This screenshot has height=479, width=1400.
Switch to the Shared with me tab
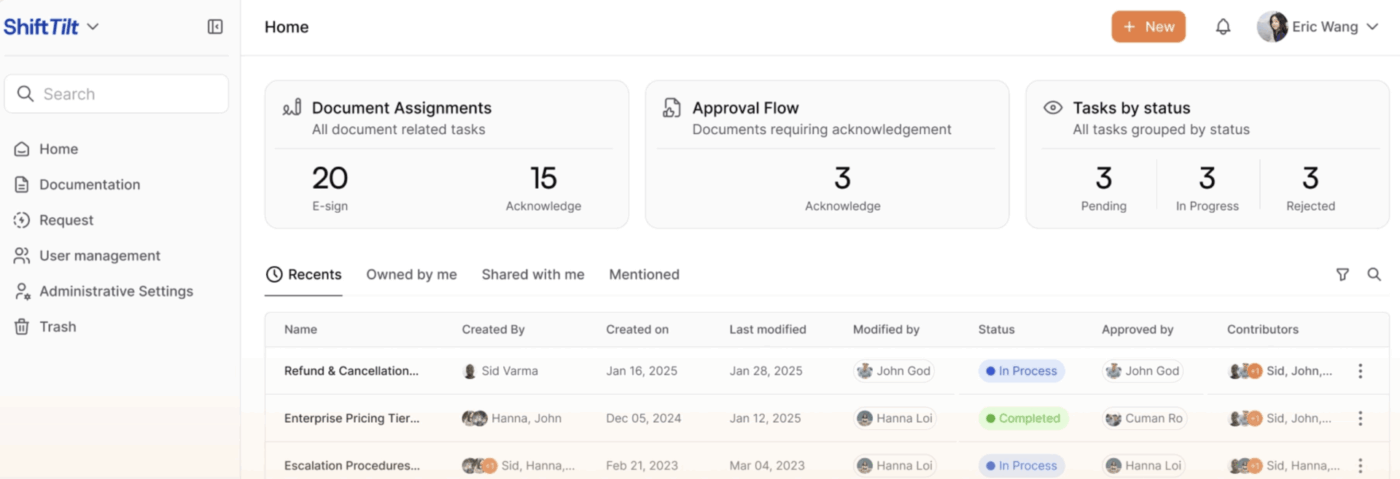click(x=533, y=274)
